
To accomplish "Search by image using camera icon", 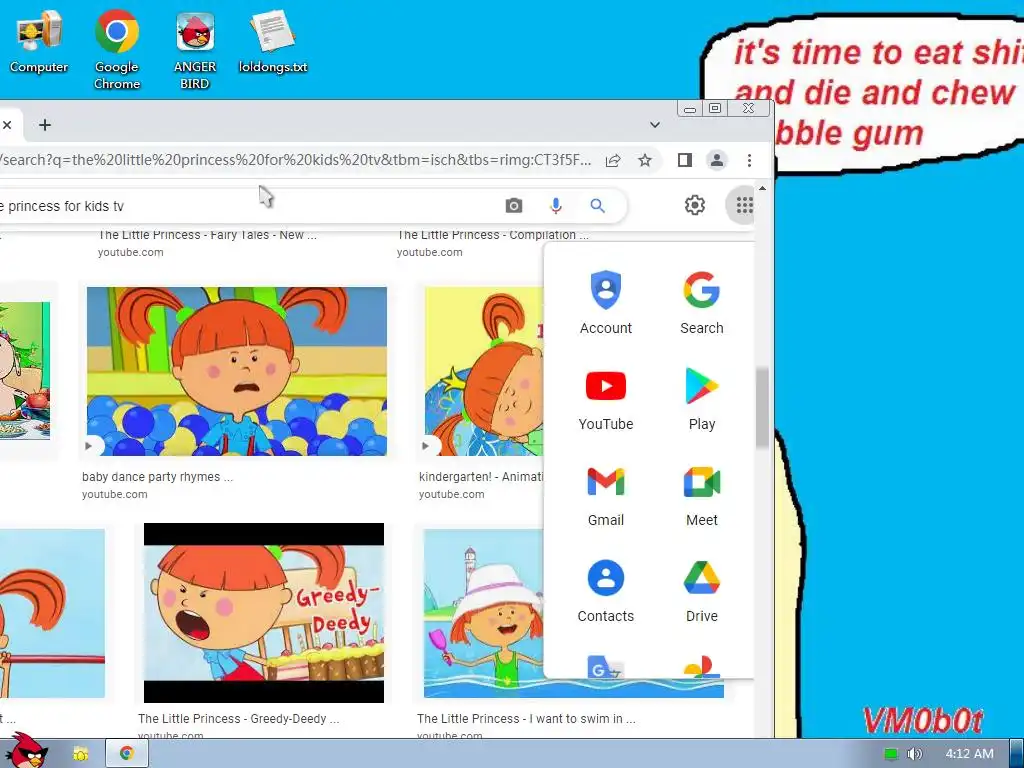I will 514,206.
